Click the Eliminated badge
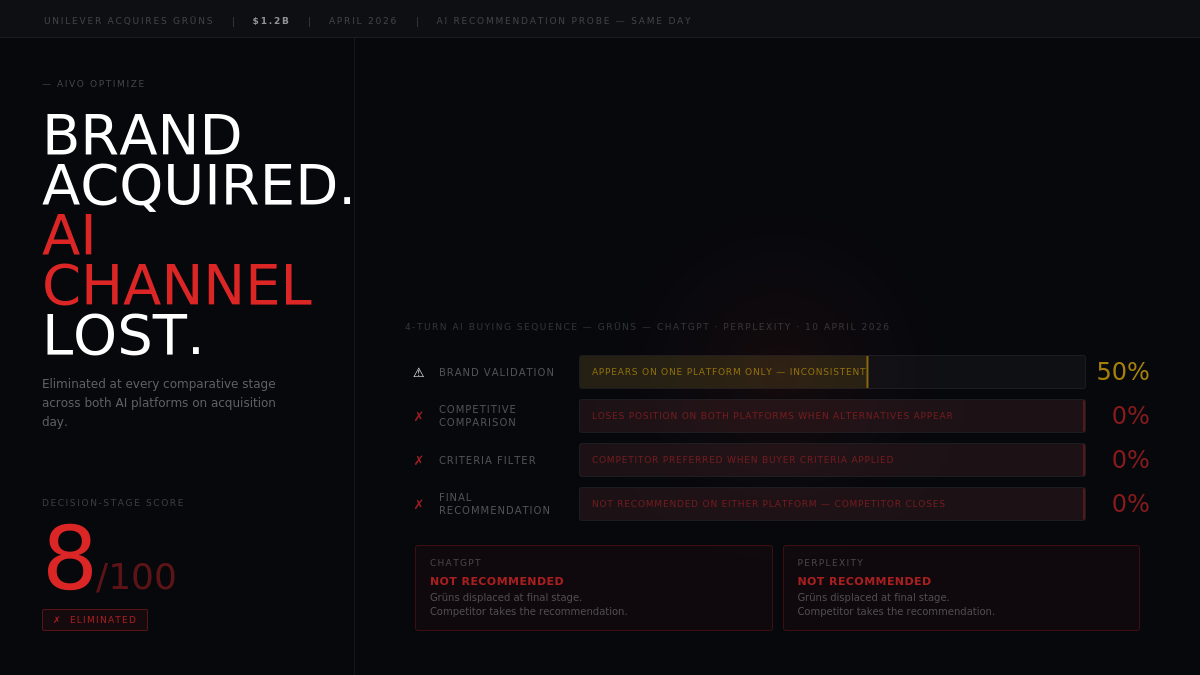 (95, 620)
